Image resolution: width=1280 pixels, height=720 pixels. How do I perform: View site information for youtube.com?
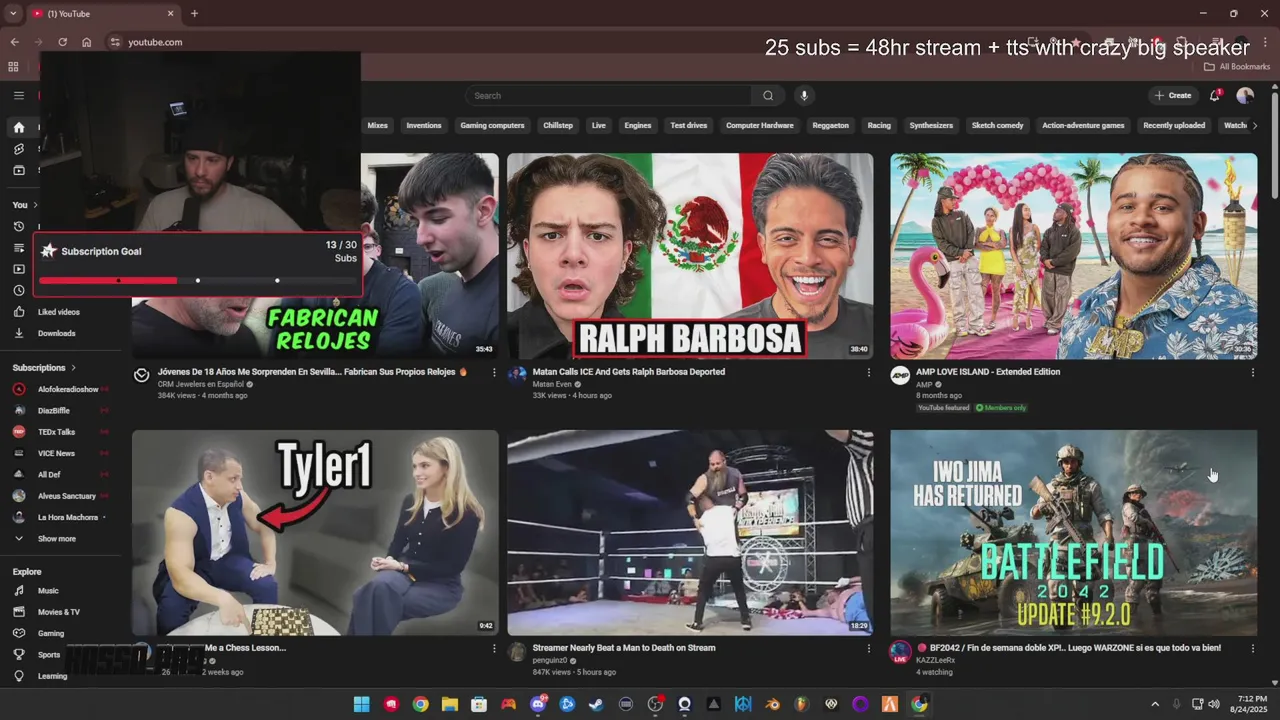(x=115, y=42)
